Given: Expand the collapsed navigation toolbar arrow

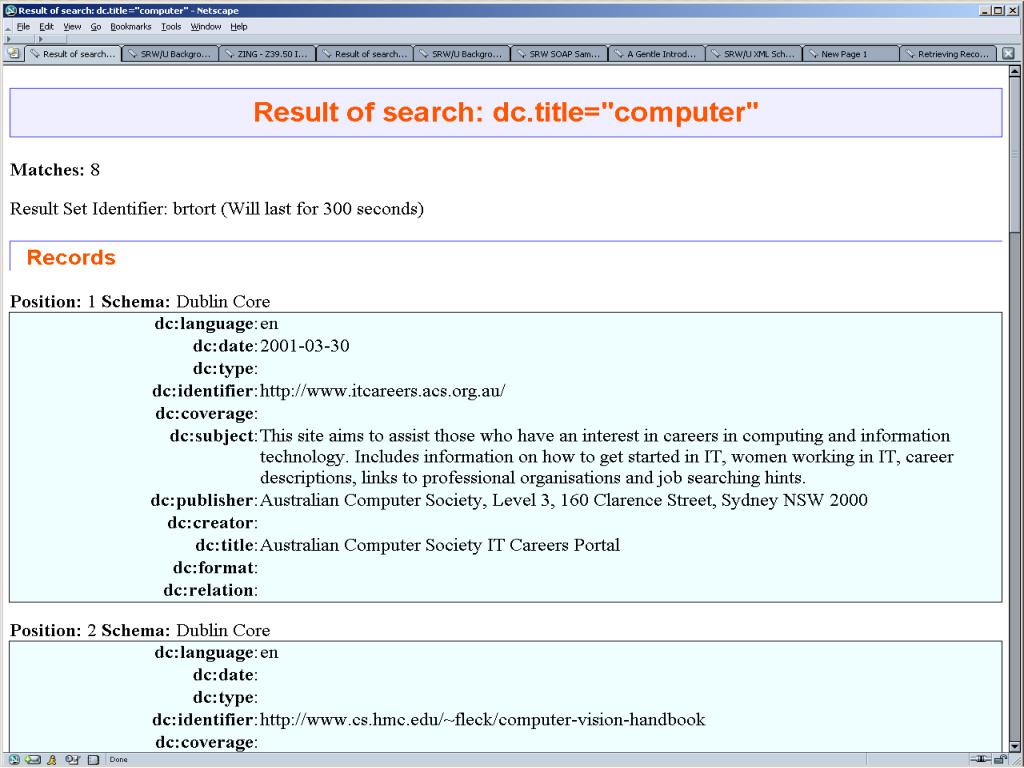Looking at the screenshot, I should point(8,39).
